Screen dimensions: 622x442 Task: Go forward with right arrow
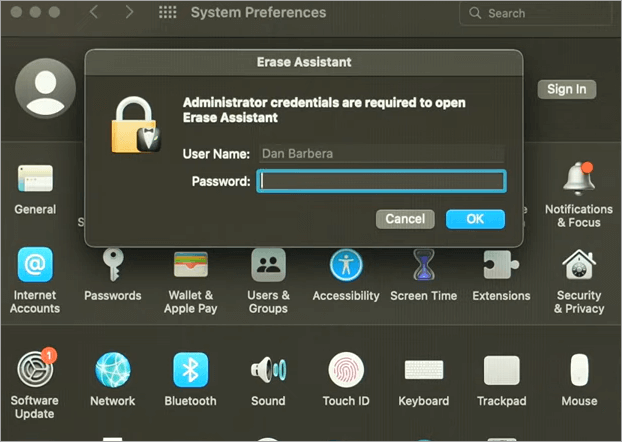(129, 12)
